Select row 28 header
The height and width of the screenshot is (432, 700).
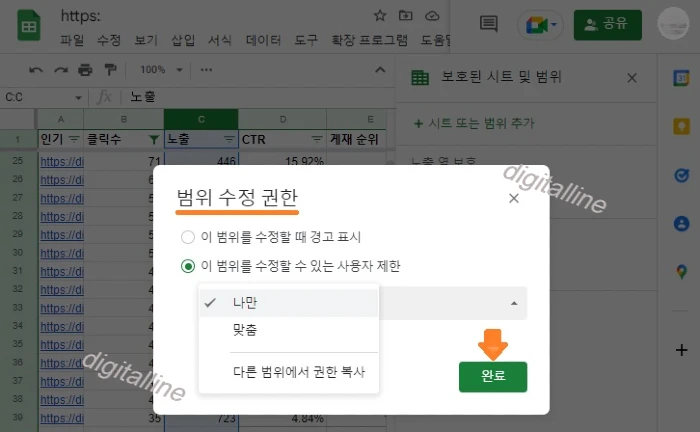click(x=17, y=216)
